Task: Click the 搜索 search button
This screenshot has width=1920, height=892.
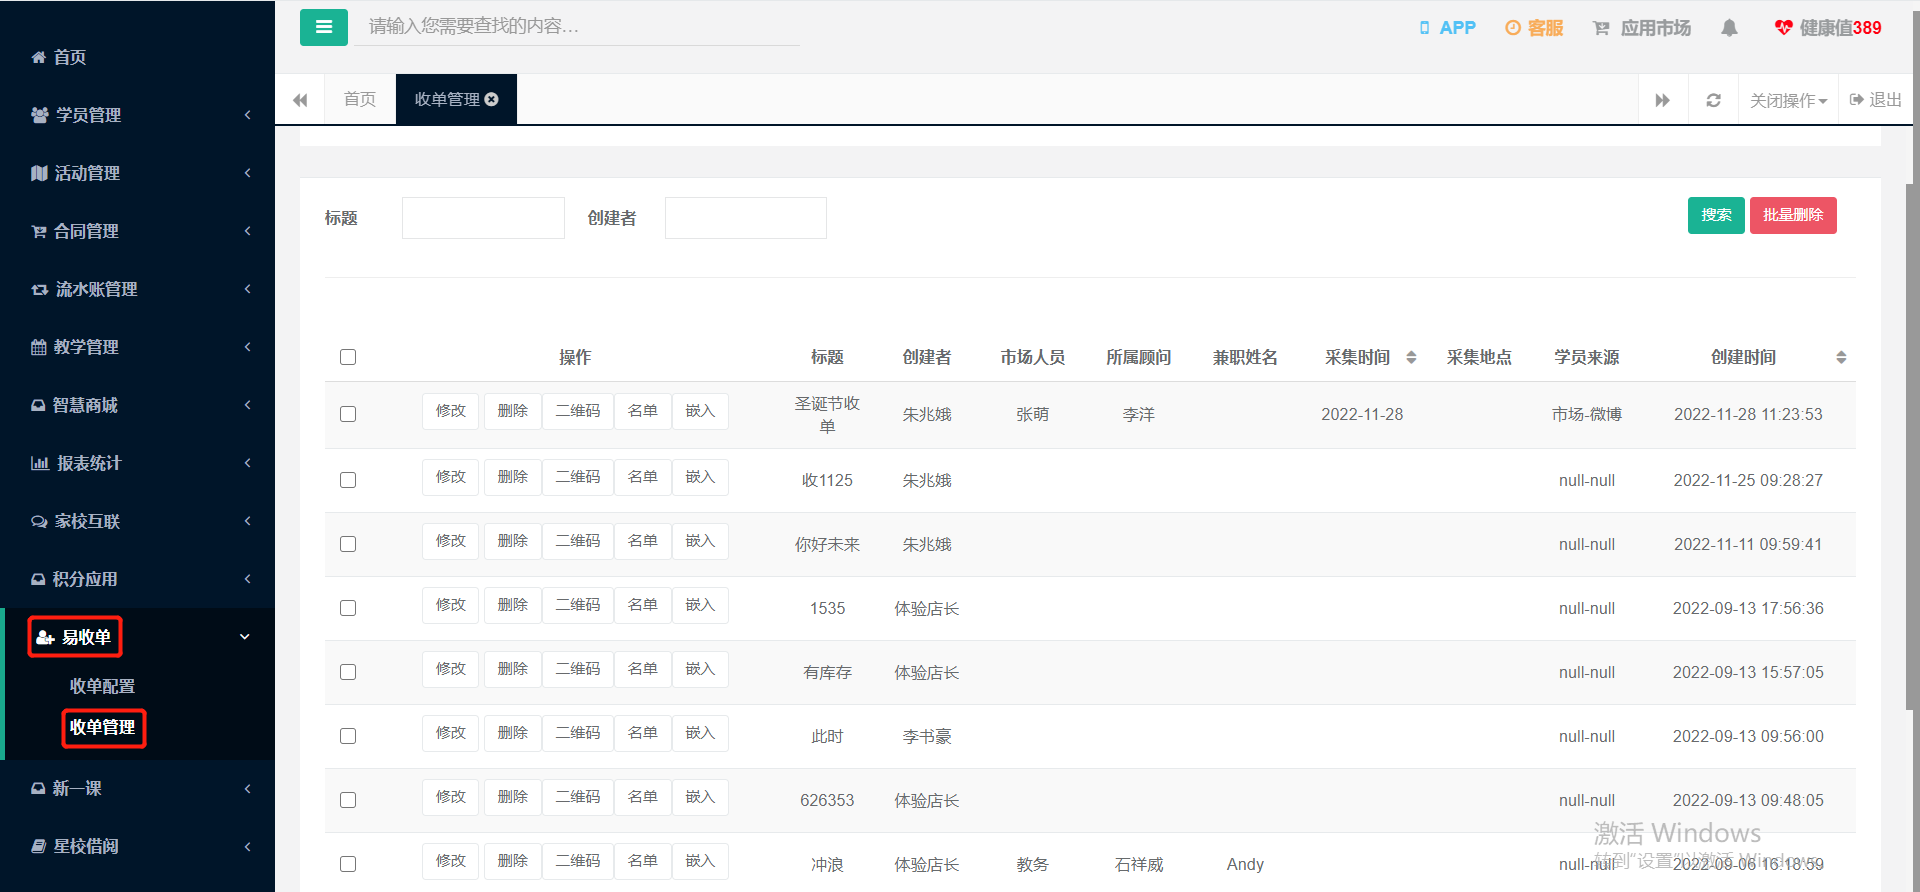Action: [1716, 215]
